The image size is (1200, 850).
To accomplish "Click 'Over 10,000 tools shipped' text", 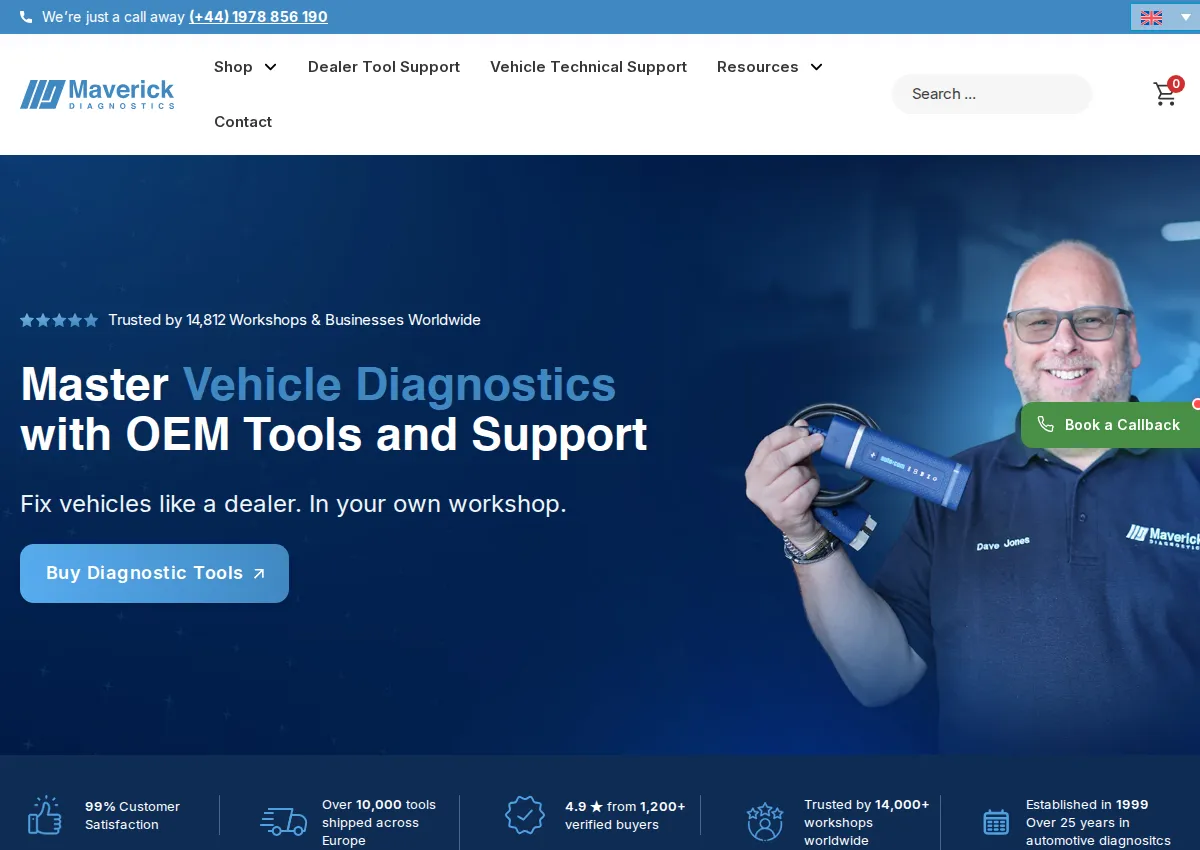I will coord(379,822).
